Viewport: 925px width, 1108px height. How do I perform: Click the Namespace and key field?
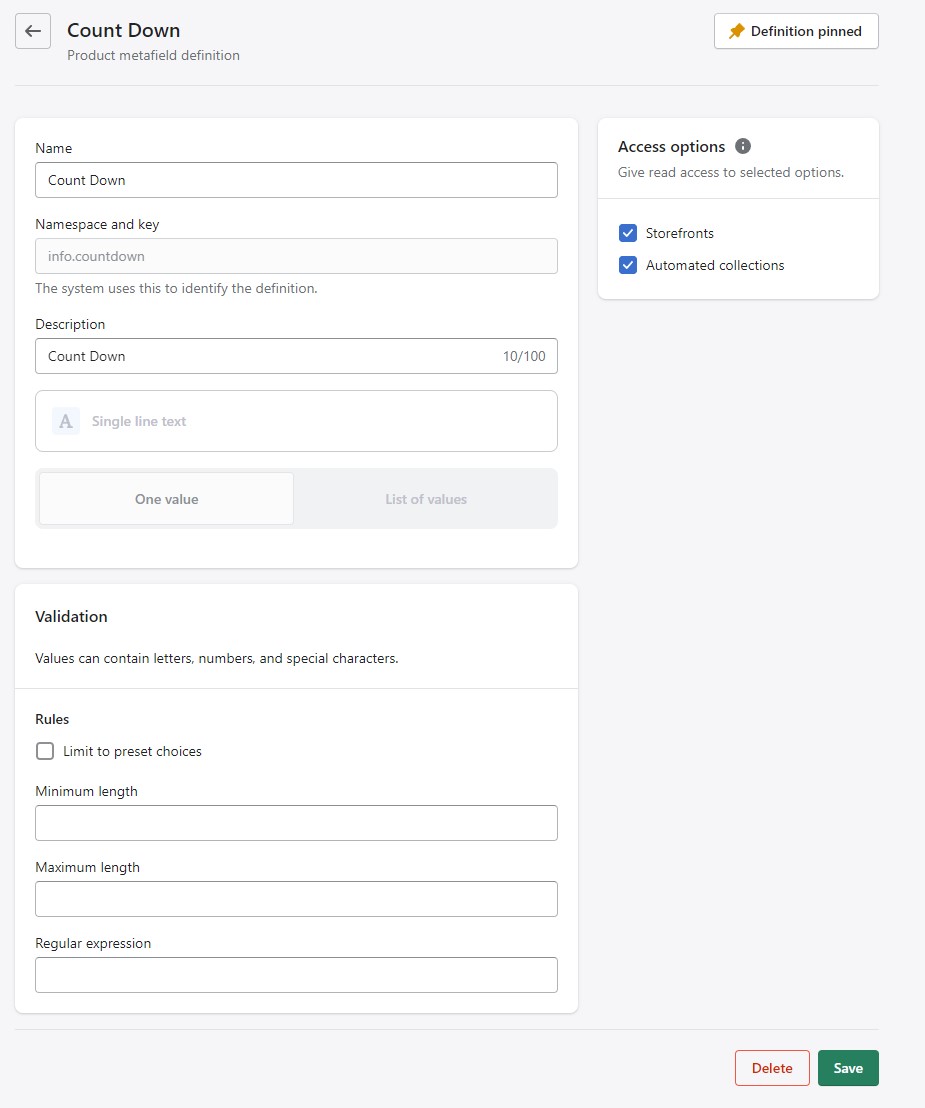point(296,256)
